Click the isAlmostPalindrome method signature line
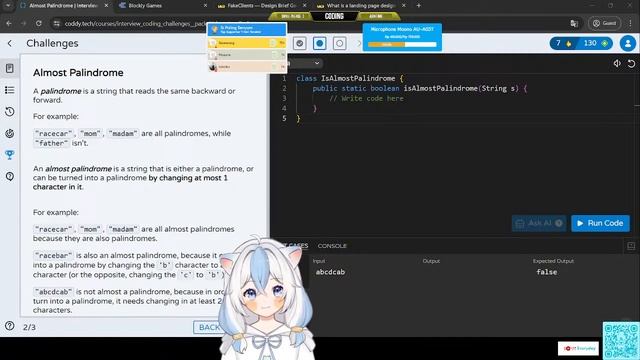This screenshot has height=360, width=640. [420, 88]
